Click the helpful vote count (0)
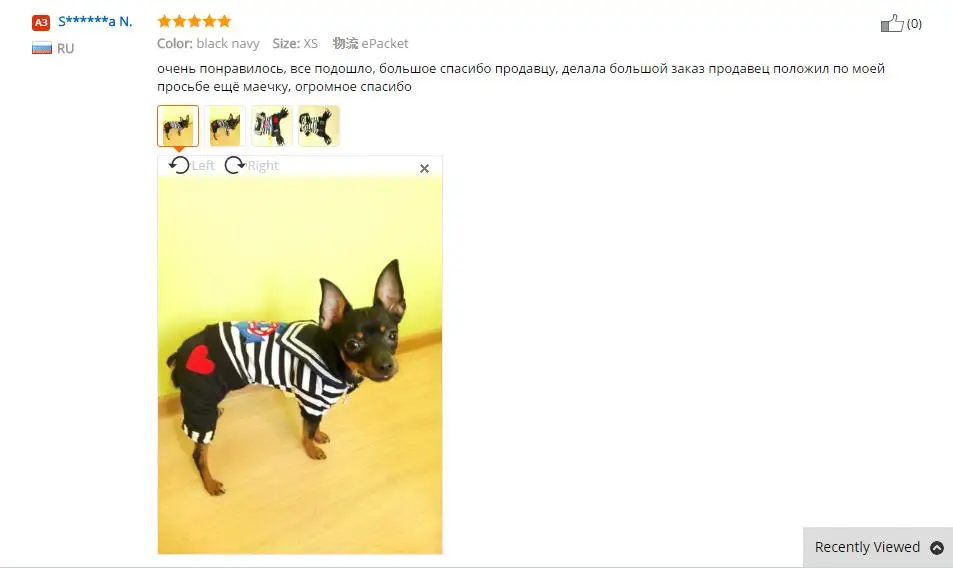Screen dimensions: 953x568 (914, 24)
